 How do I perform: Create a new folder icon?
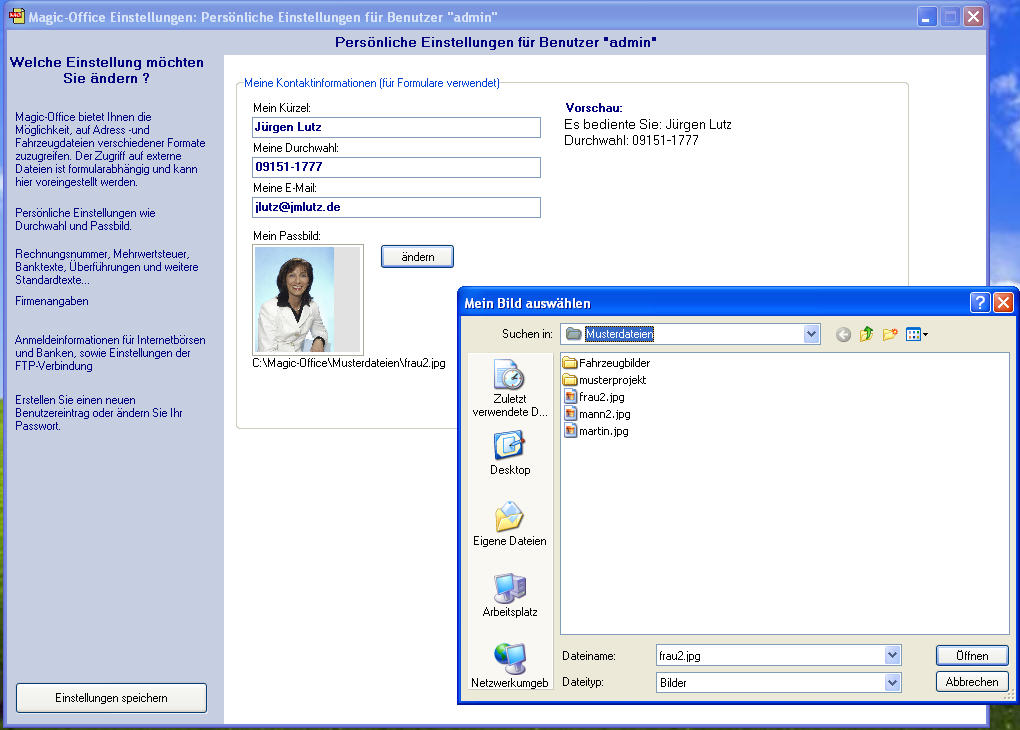point(890,334)
